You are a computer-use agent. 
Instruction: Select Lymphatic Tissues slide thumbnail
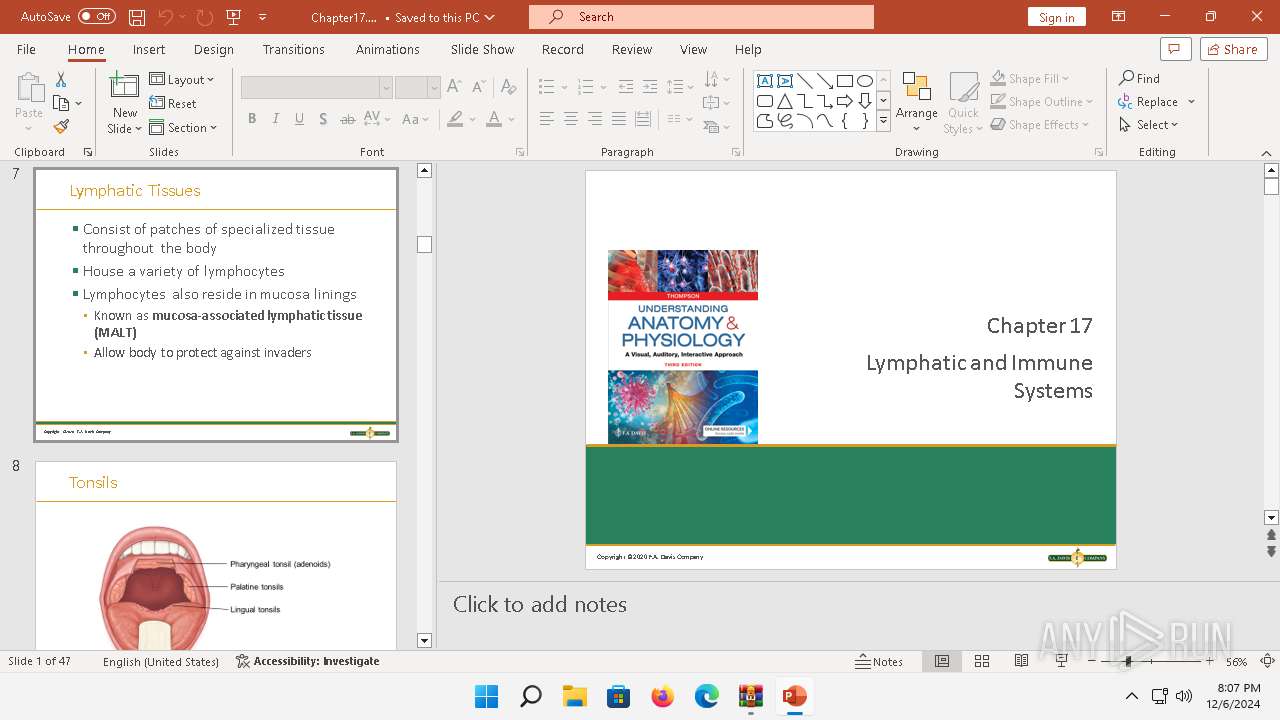[216, 304]
